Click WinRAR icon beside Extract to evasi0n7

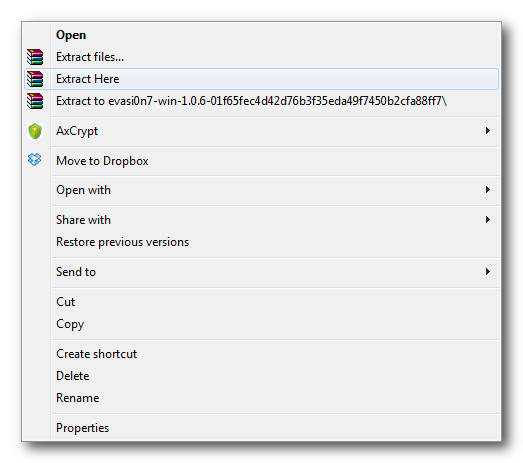[x=35, y=101]
